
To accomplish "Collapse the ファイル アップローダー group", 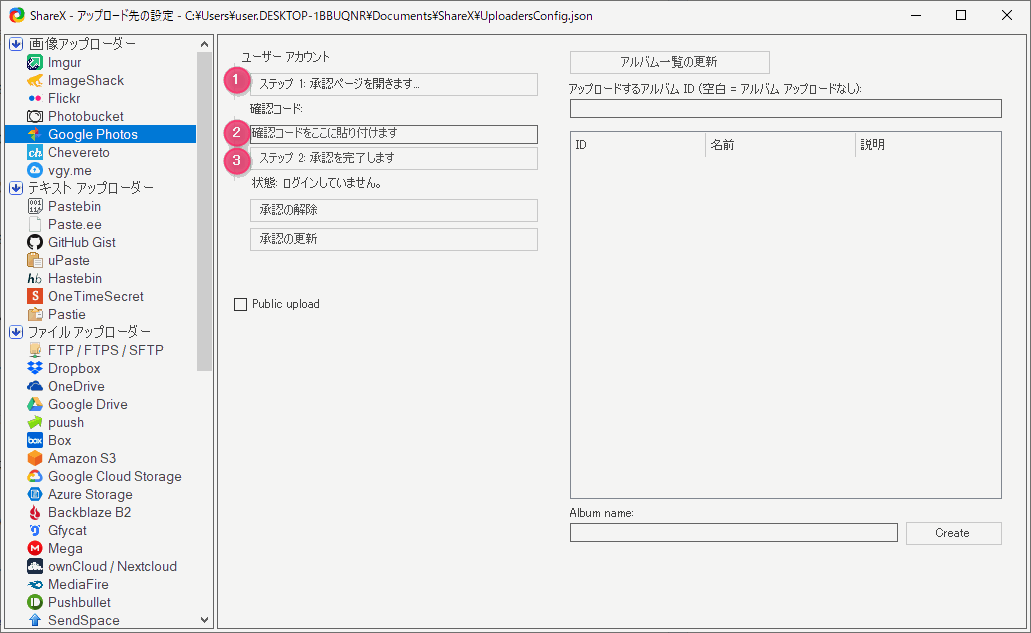I will pos(16,332).
